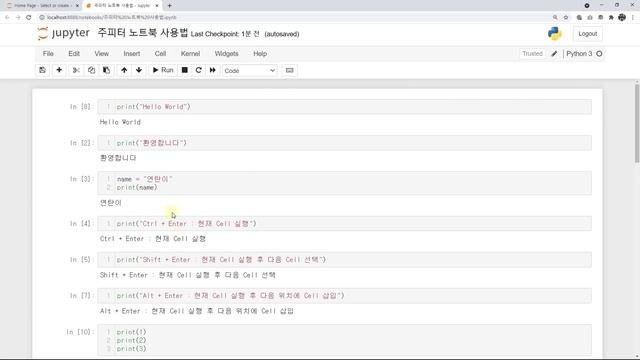Cut the selected cells
Viewport: 640px width, 360px height.
(76, 70)
